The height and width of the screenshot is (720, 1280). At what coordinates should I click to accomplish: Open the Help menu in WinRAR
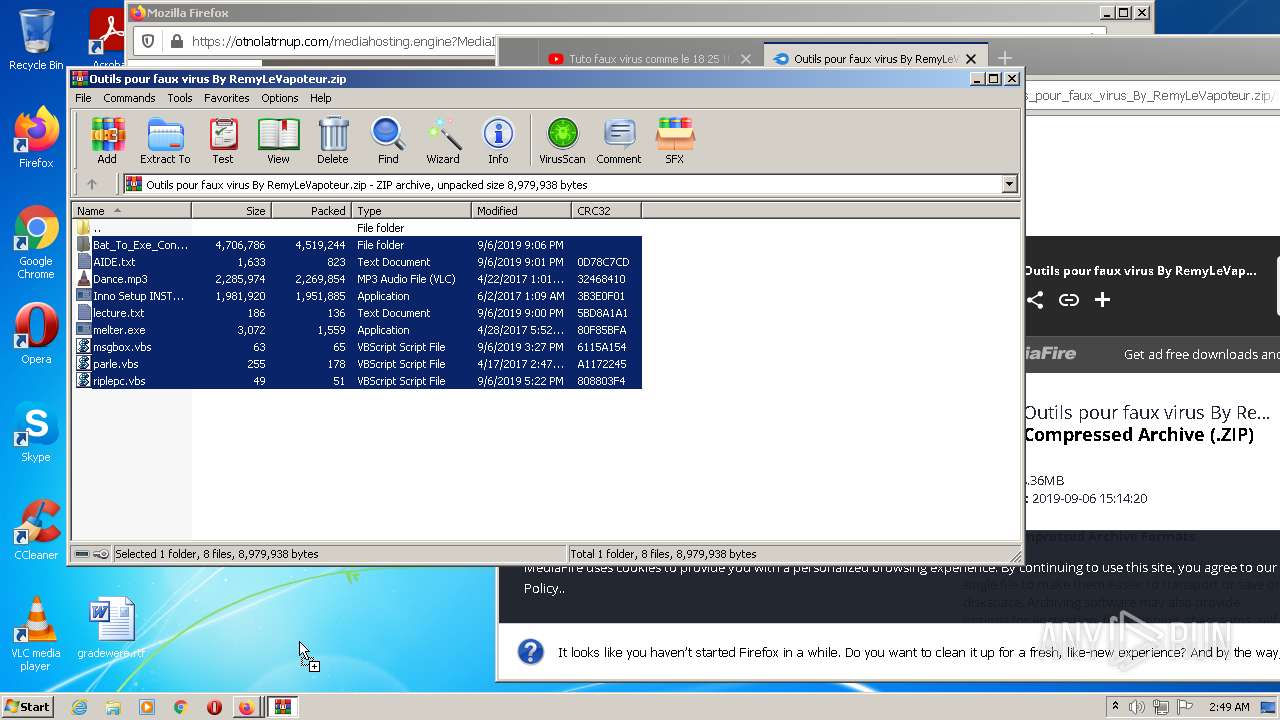[321, 98]
